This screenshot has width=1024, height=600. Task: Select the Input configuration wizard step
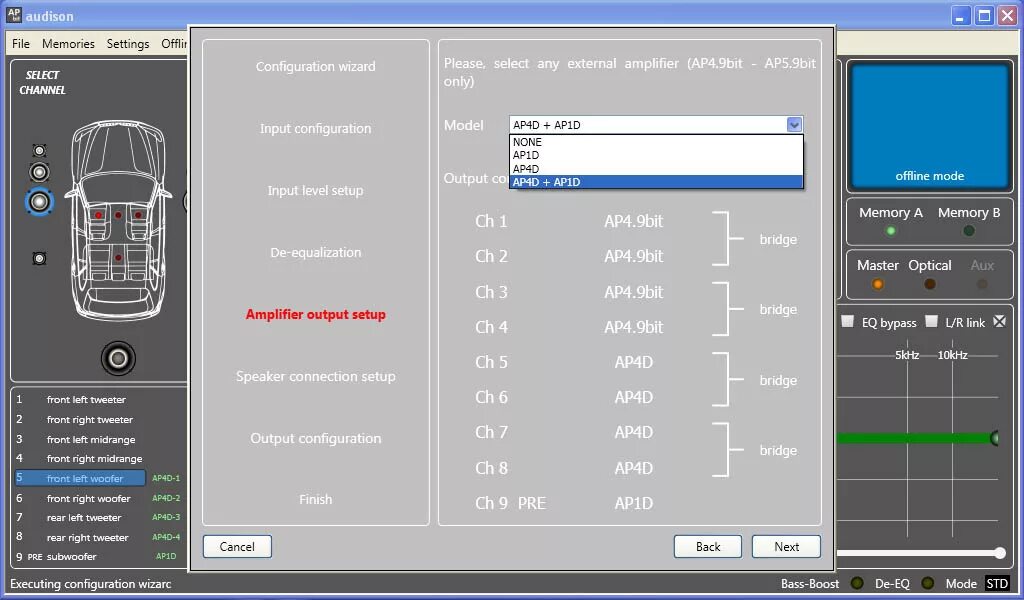(x=315, y=129)
